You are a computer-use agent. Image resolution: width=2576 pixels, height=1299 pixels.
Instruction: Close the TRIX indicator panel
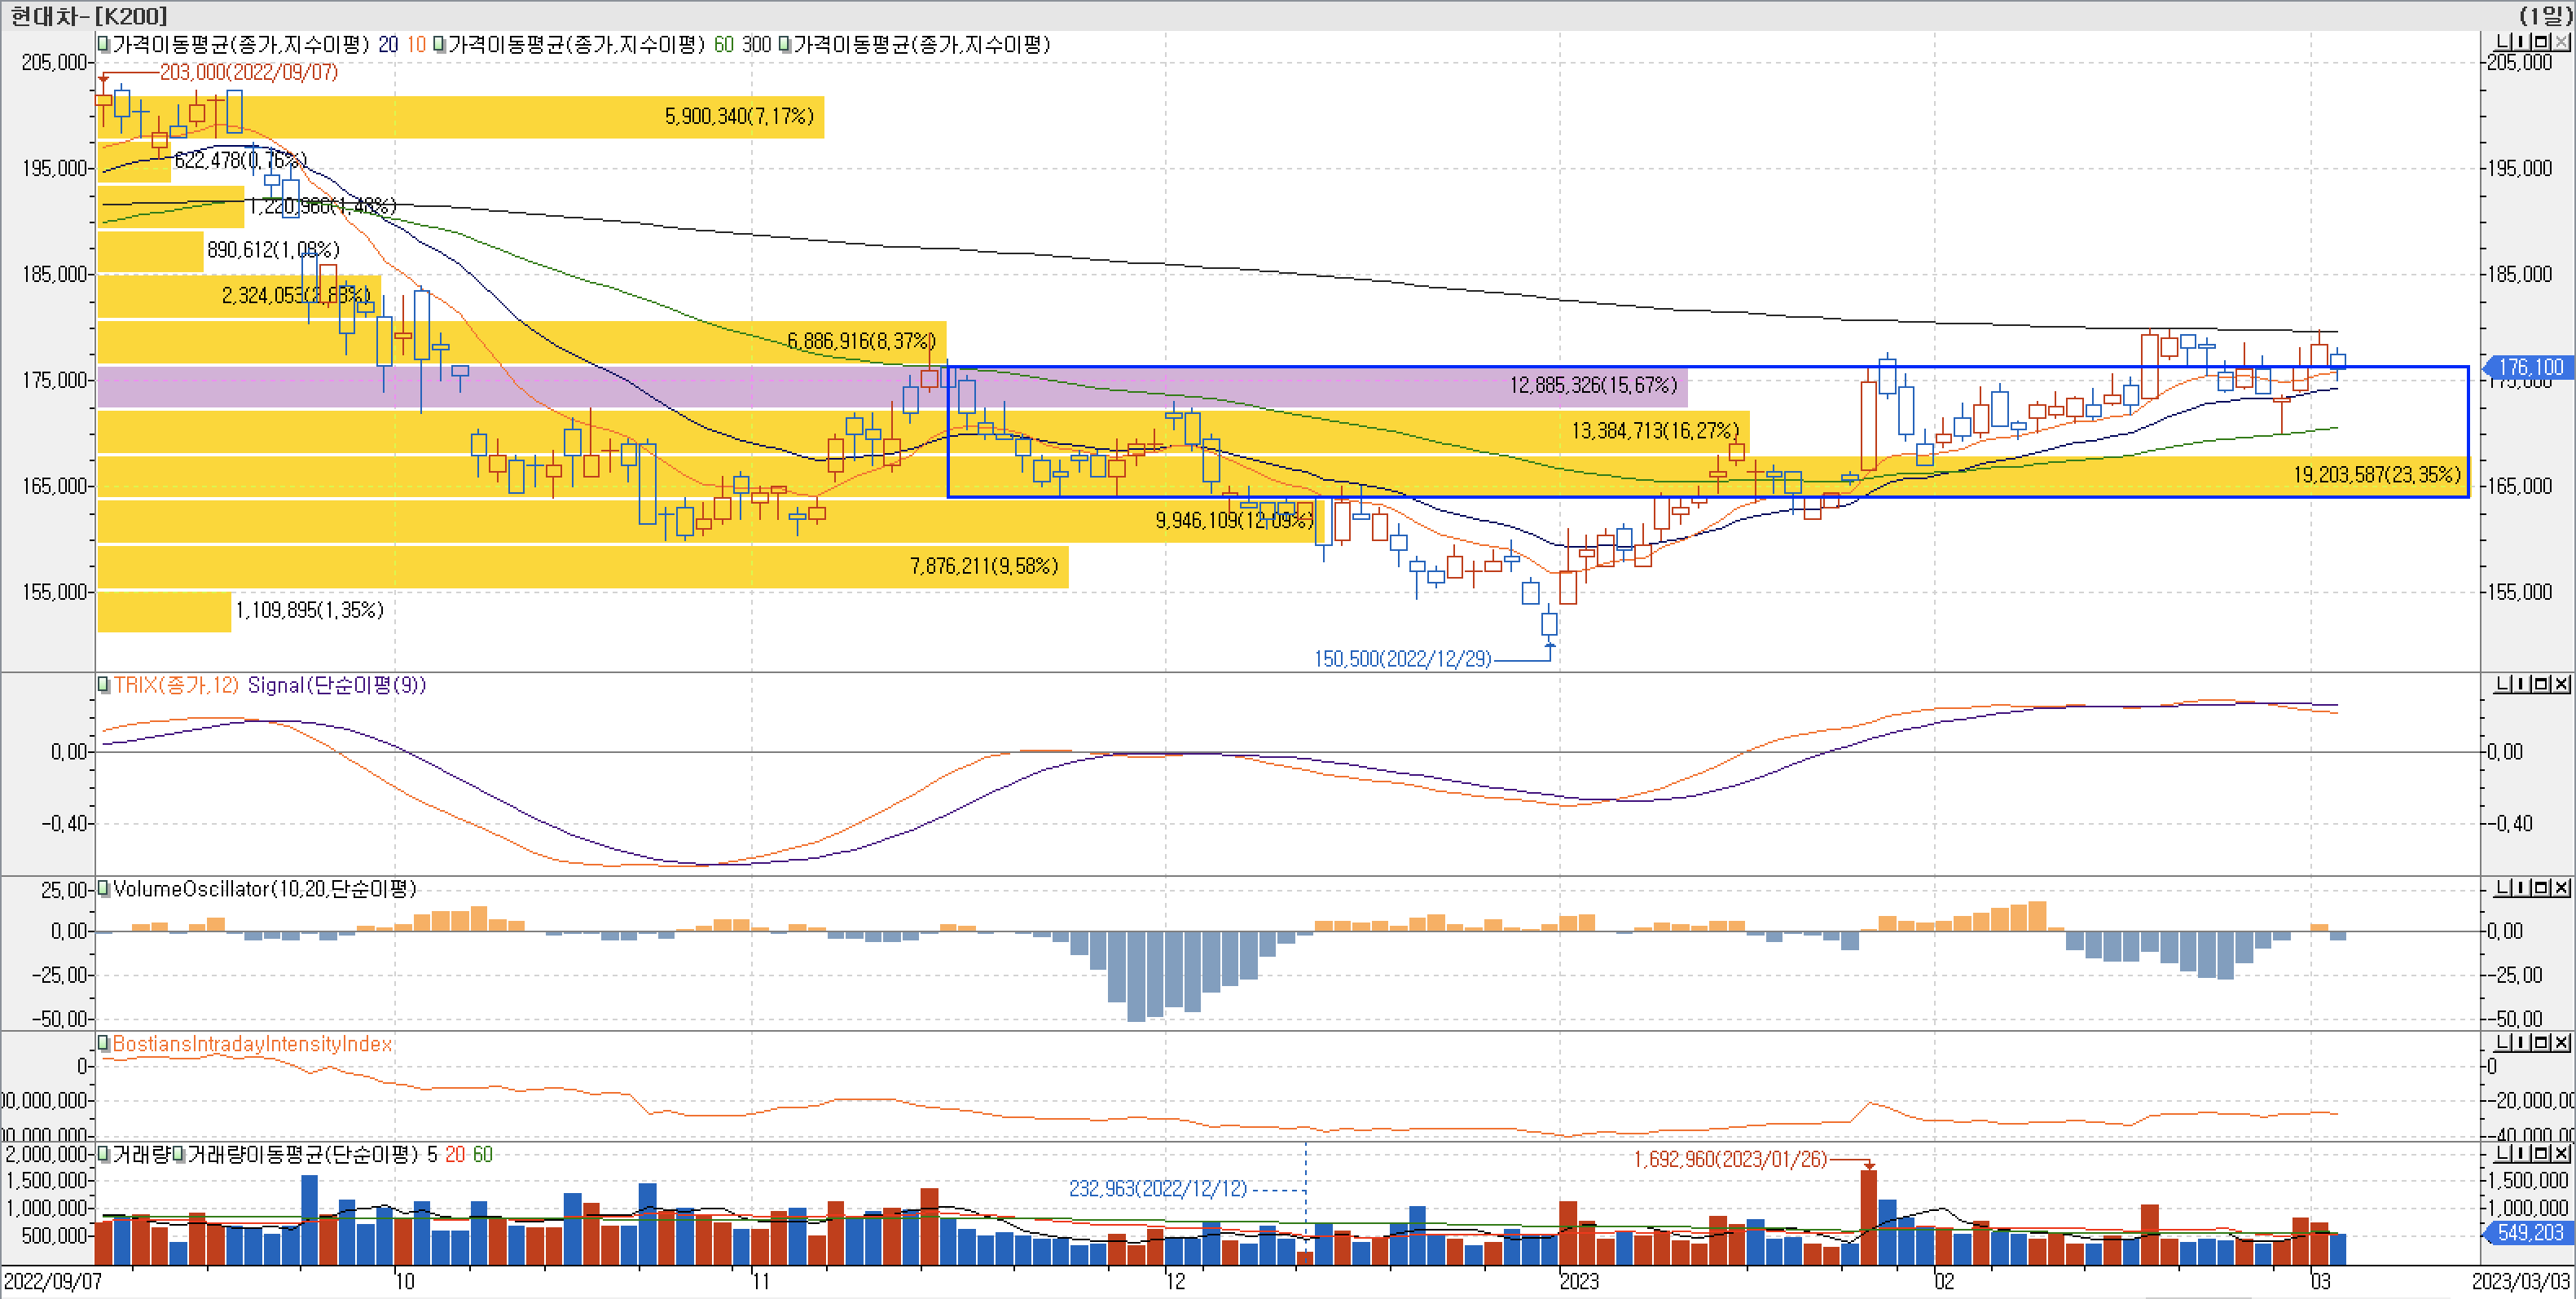pyautogui.click(x=2561, y=684)
